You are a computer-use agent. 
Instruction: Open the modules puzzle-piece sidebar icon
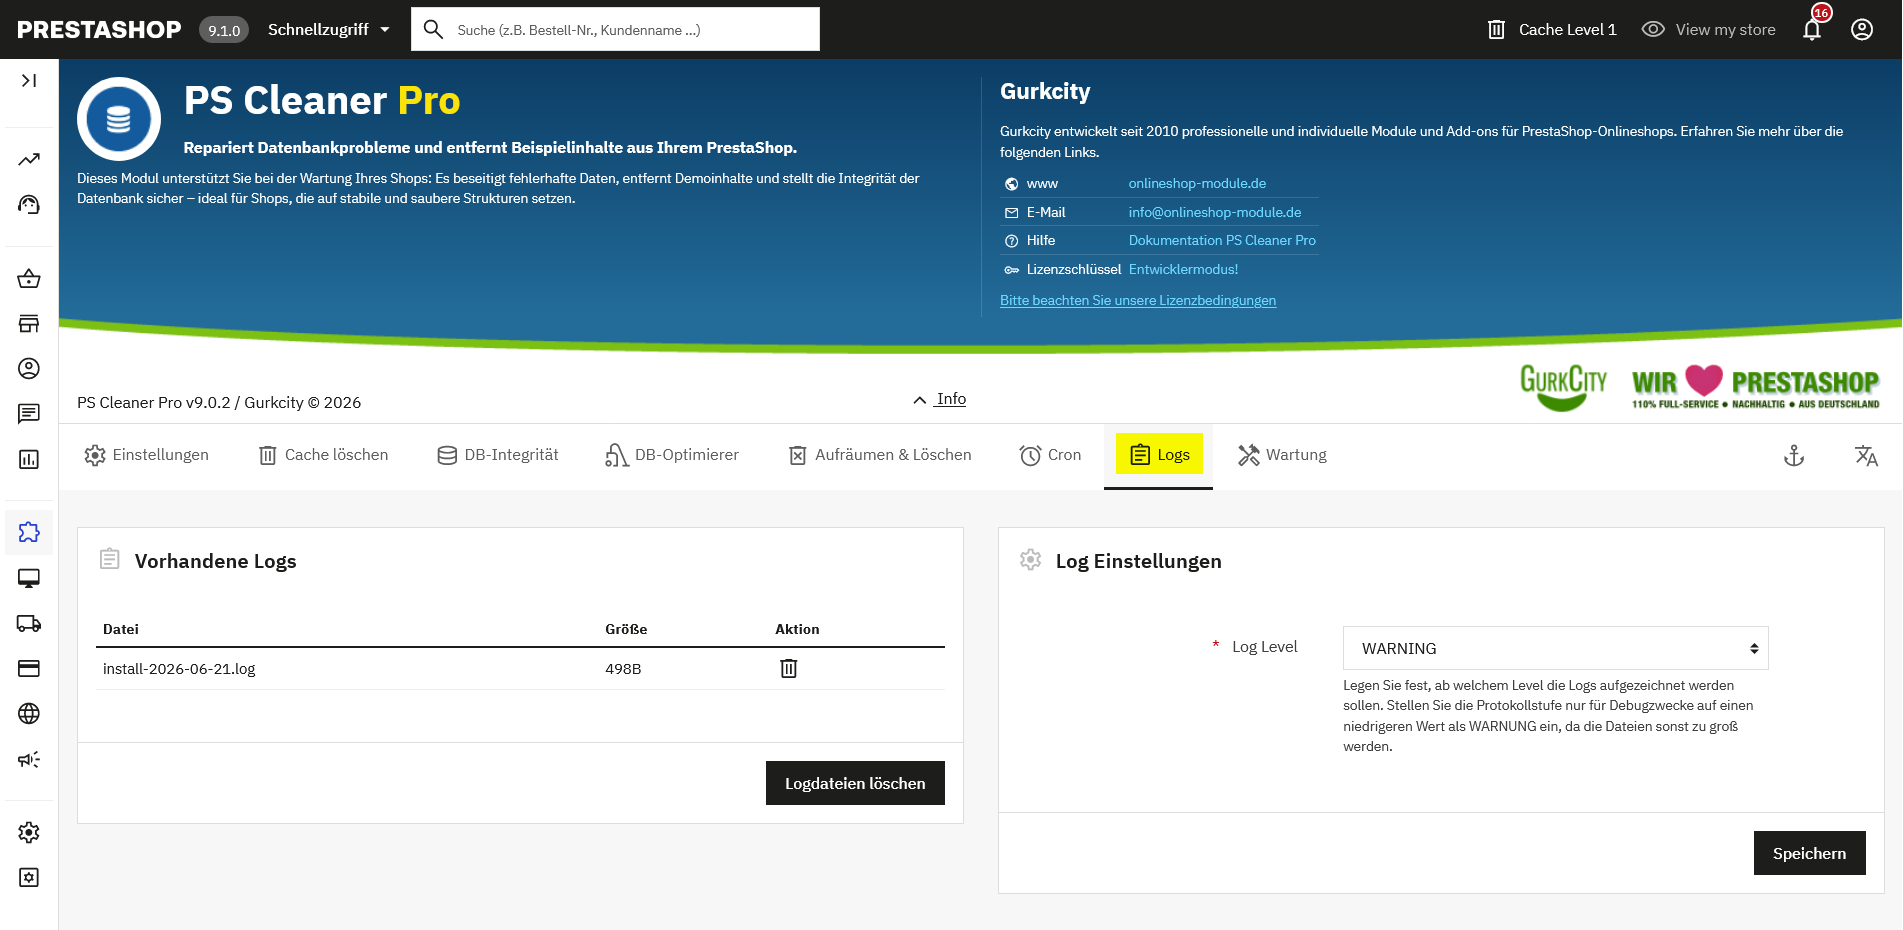[29, 532]
